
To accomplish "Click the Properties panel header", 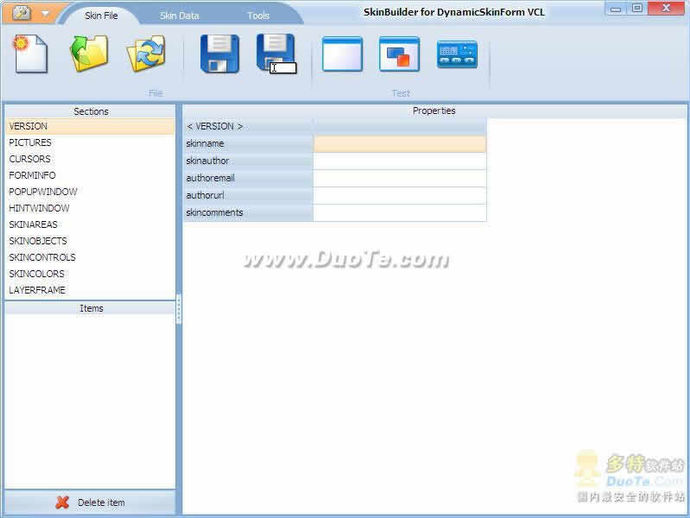I will click(434, 111).
